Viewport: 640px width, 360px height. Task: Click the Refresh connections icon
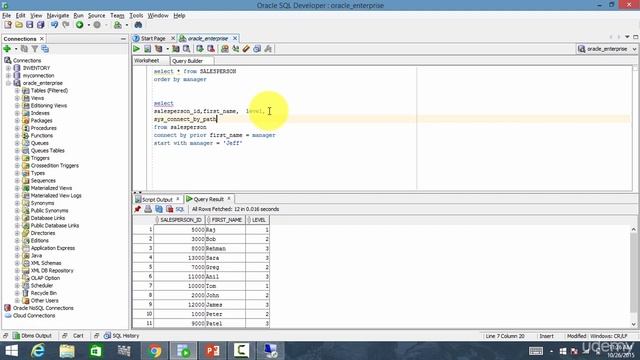point(24,49)
